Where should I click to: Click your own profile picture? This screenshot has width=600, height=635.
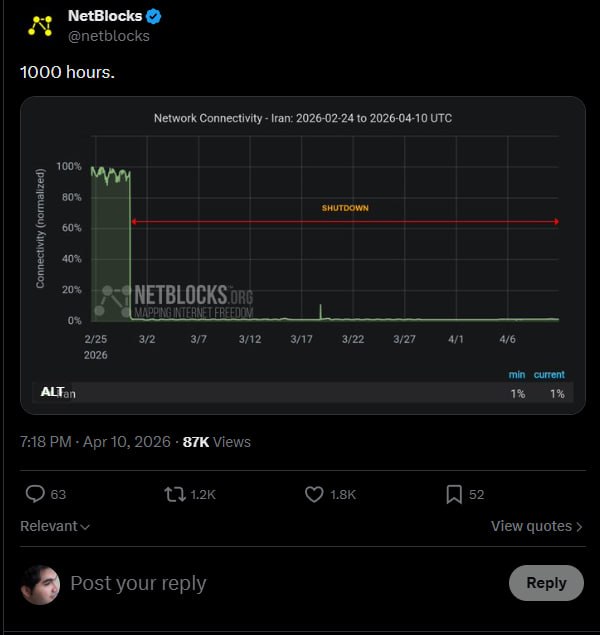point(41,583)
